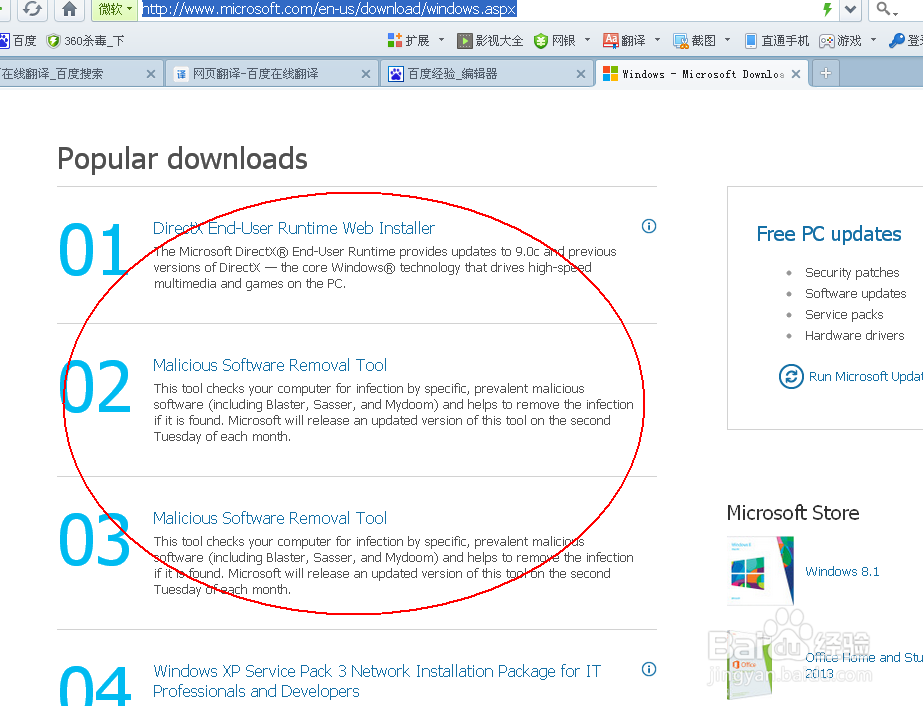Click the green lightning speed-mode icon
923x706 pixels.
[x=828, y=9]
